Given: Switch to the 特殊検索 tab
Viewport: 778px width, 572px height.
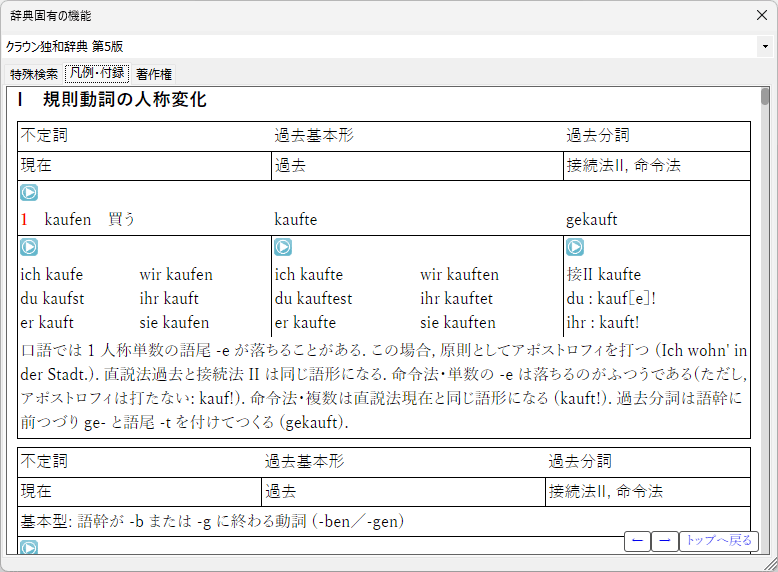Looking at the screenshot, I should coord(34,74).
